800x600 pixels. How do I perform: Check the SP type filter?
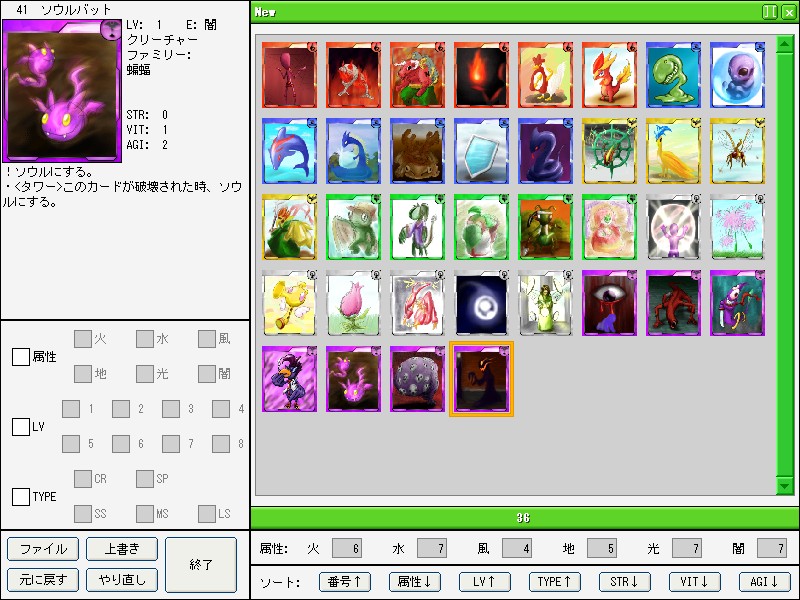point(145,479)
